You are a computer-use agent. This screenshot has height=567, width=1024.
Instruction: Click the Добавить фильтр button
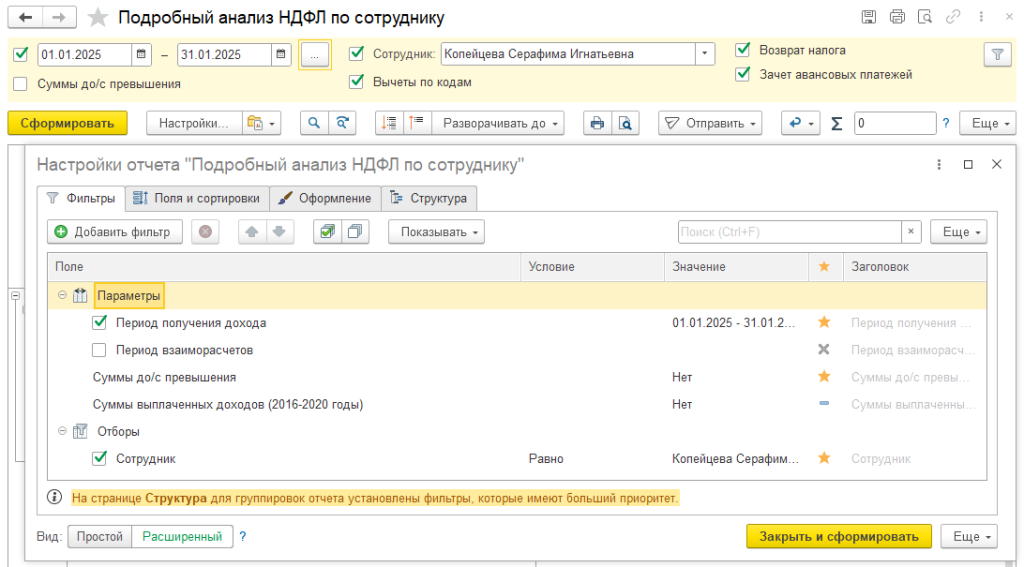pos(114,232)
